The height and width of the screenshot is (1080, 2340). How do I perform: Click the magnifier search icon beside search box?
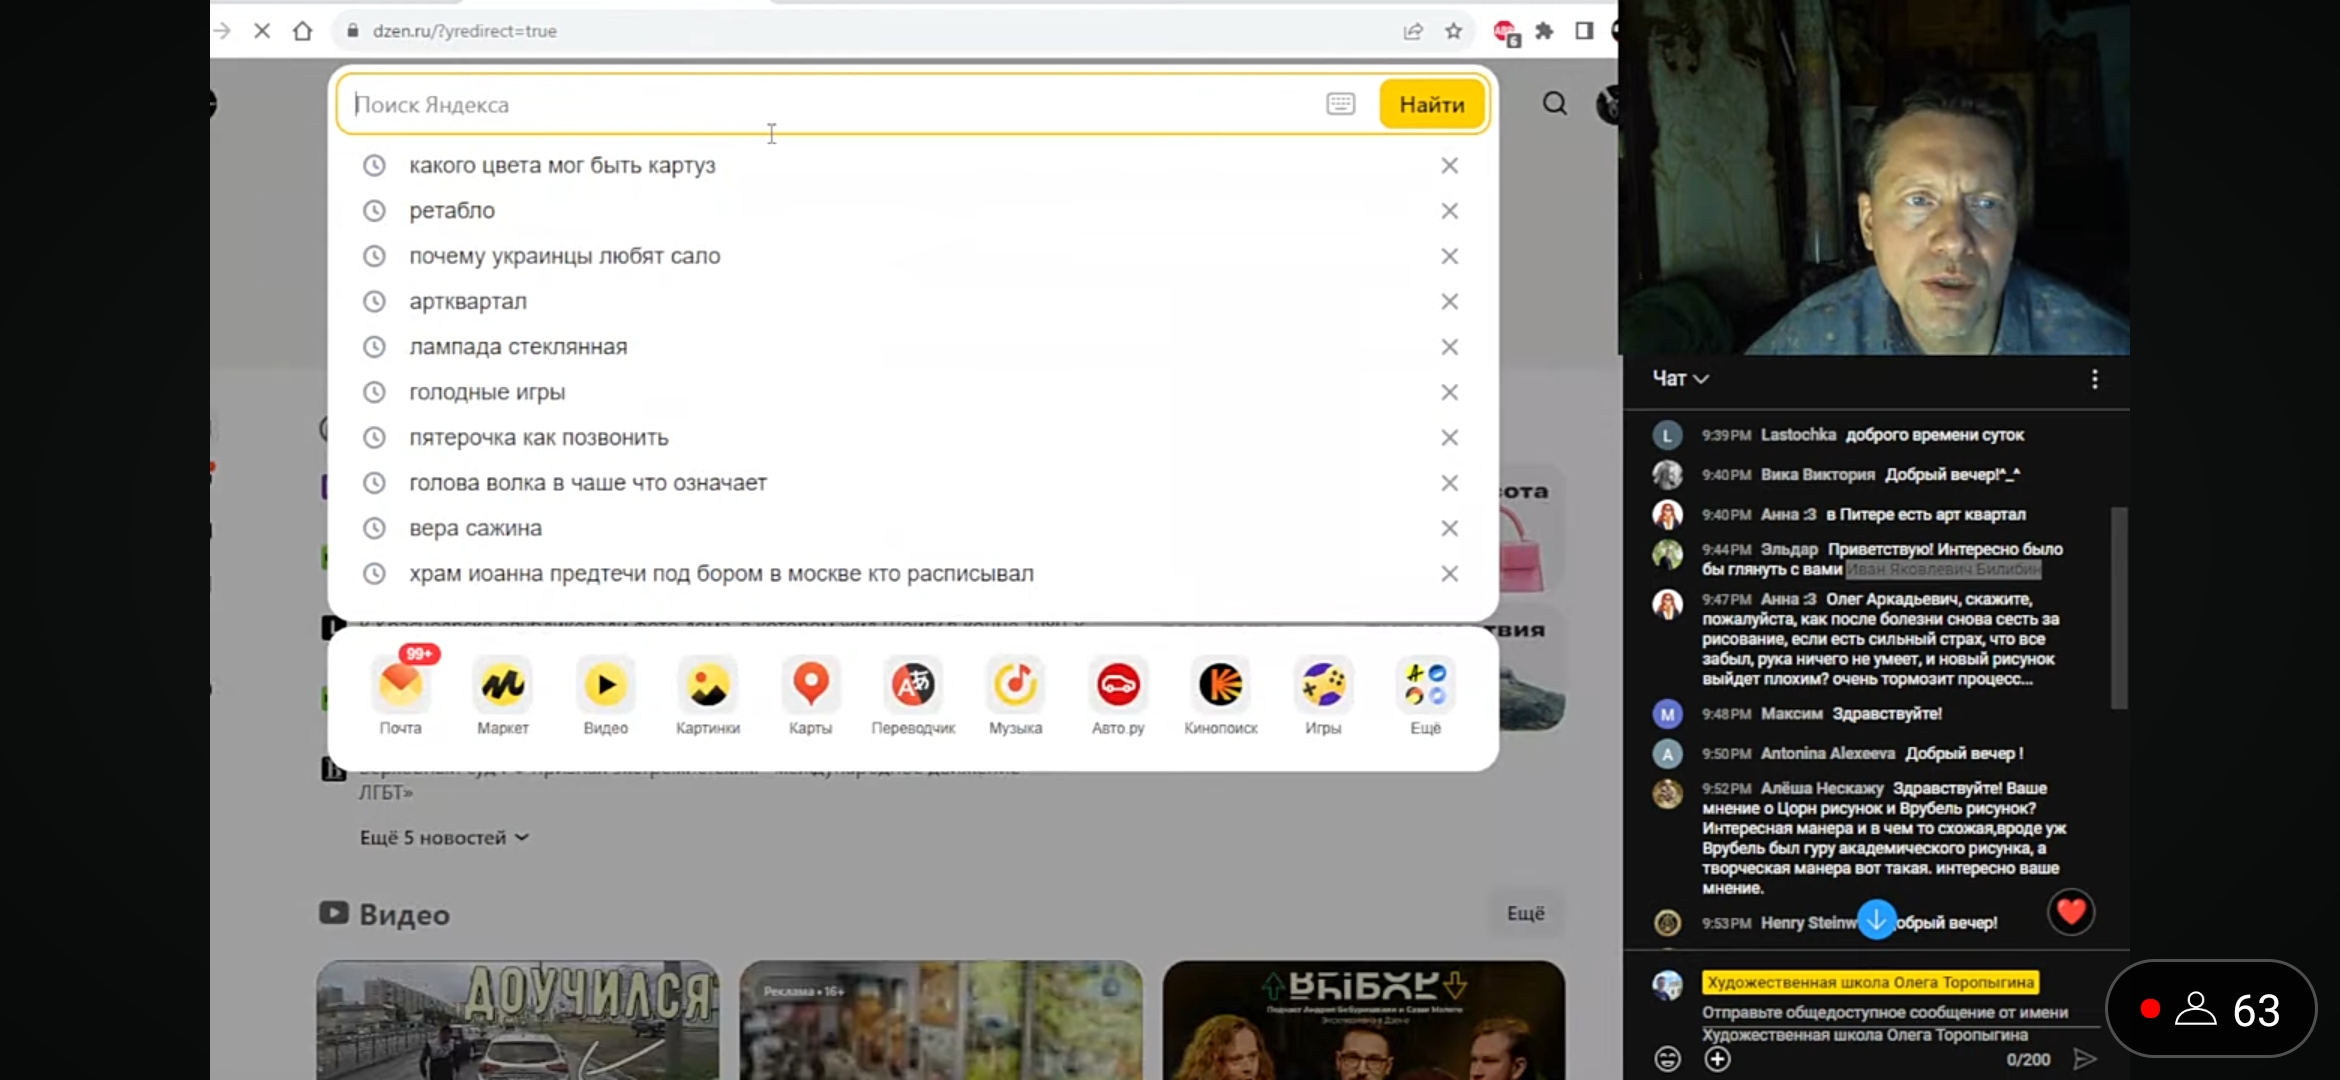coord(1555,104)
